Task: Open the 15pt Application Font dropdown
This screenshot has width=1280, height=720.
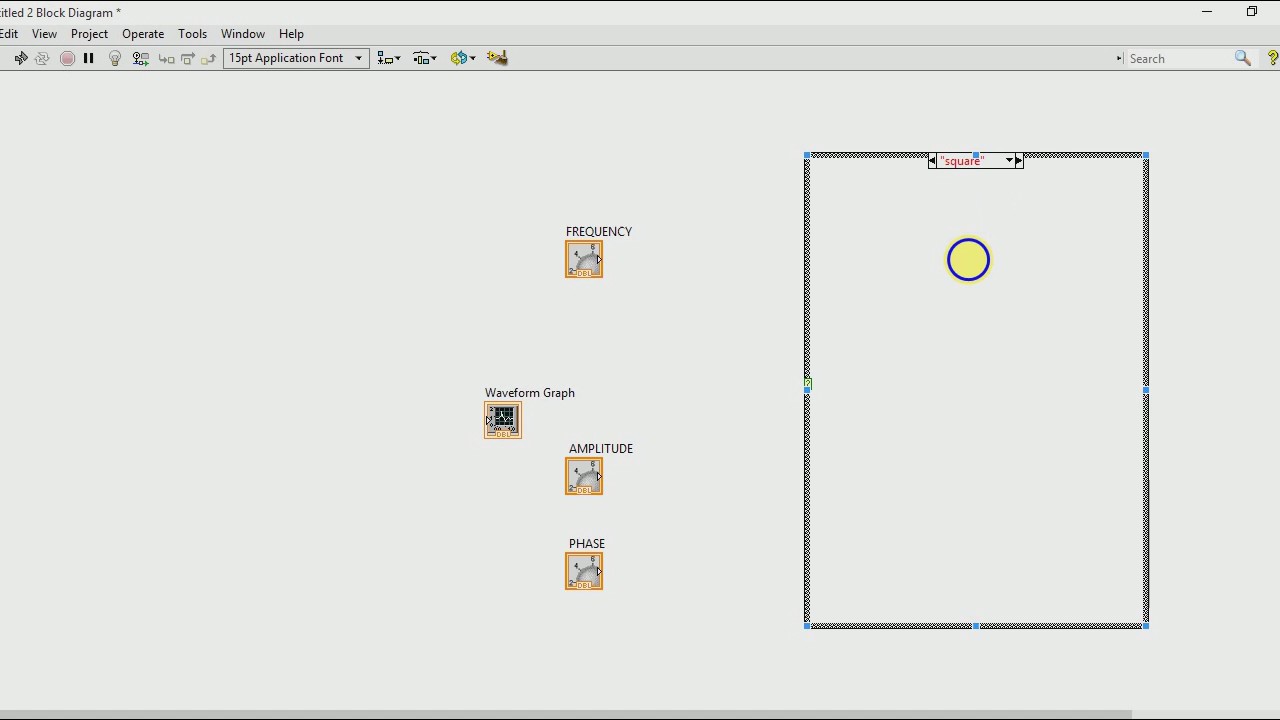Action: coord(296,58)
